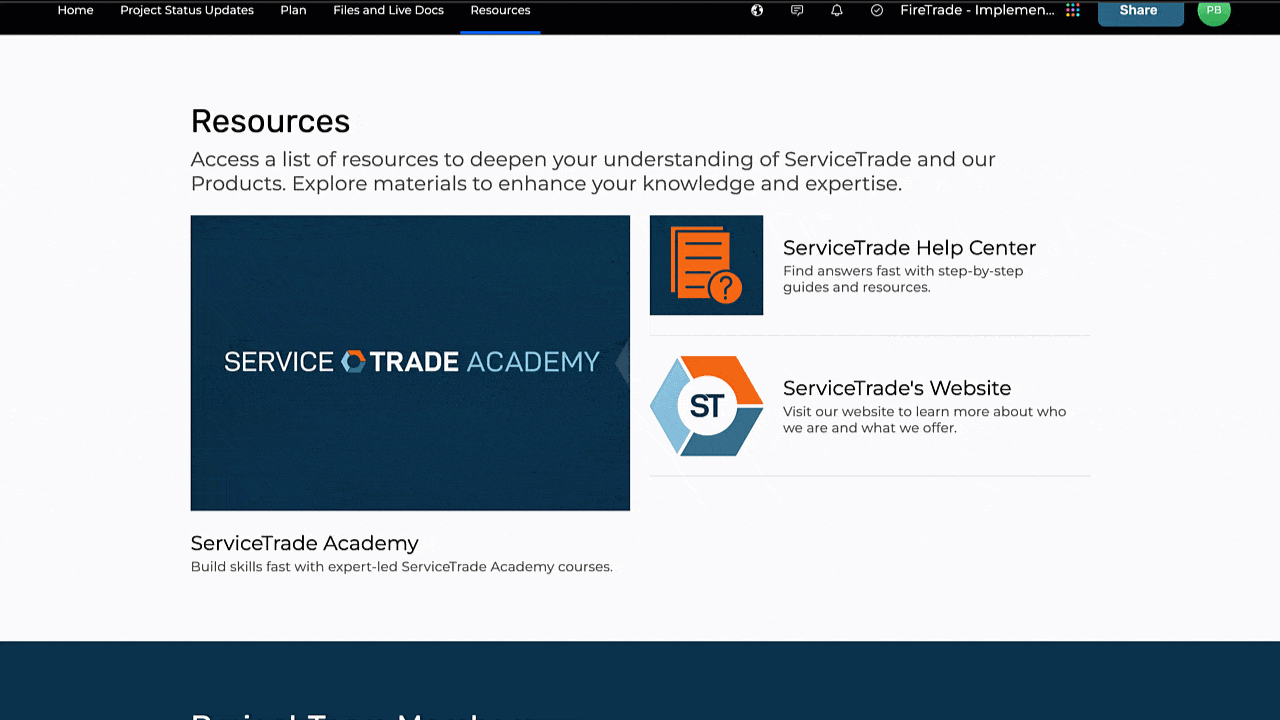This screenshot has height=720, width=1280.
Task: Open the notifications bell
Action: click(837, 10)
